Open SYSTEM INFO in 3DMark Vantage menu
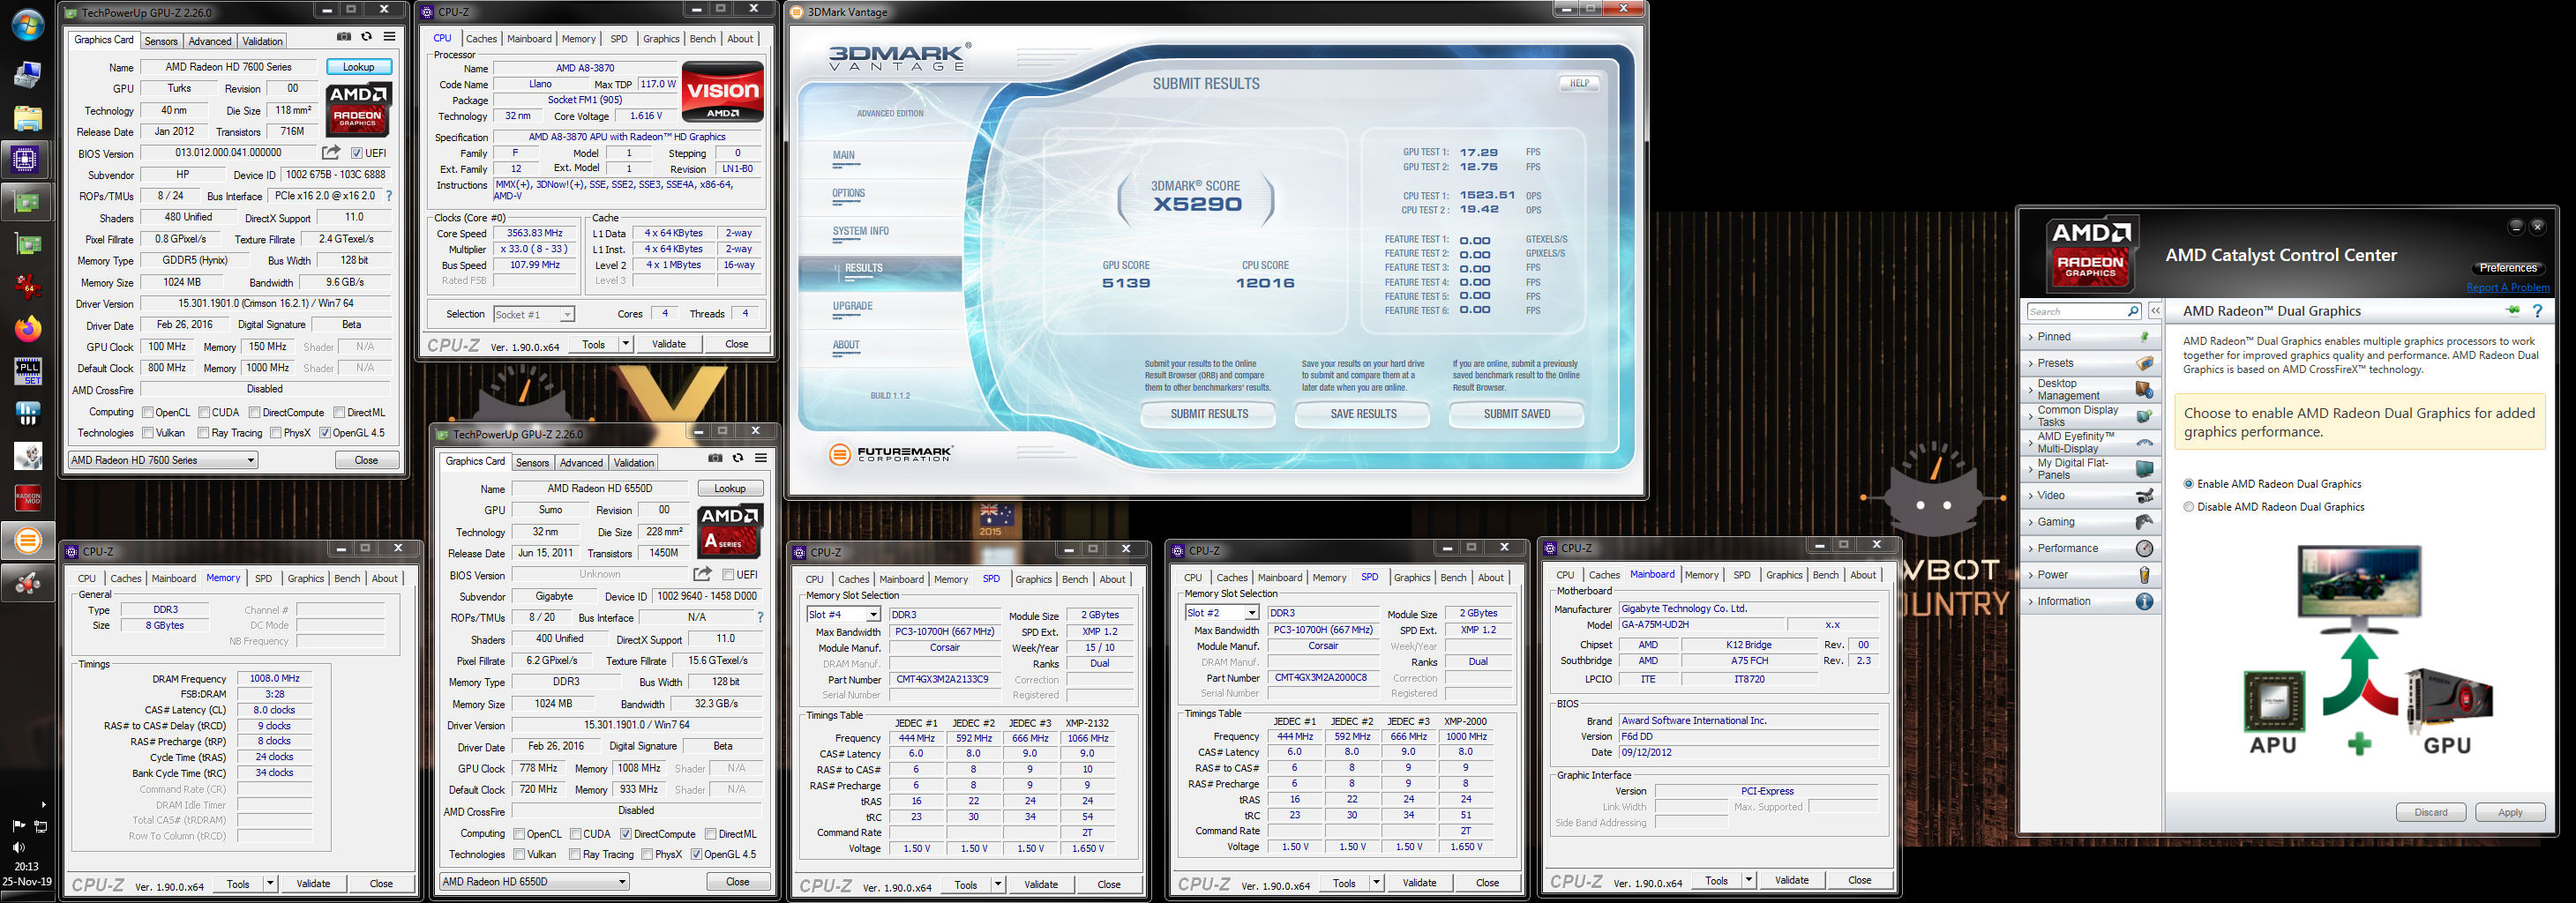This screenshot has width=2576, height=903. pyautogui.click(x=861, y=231)
